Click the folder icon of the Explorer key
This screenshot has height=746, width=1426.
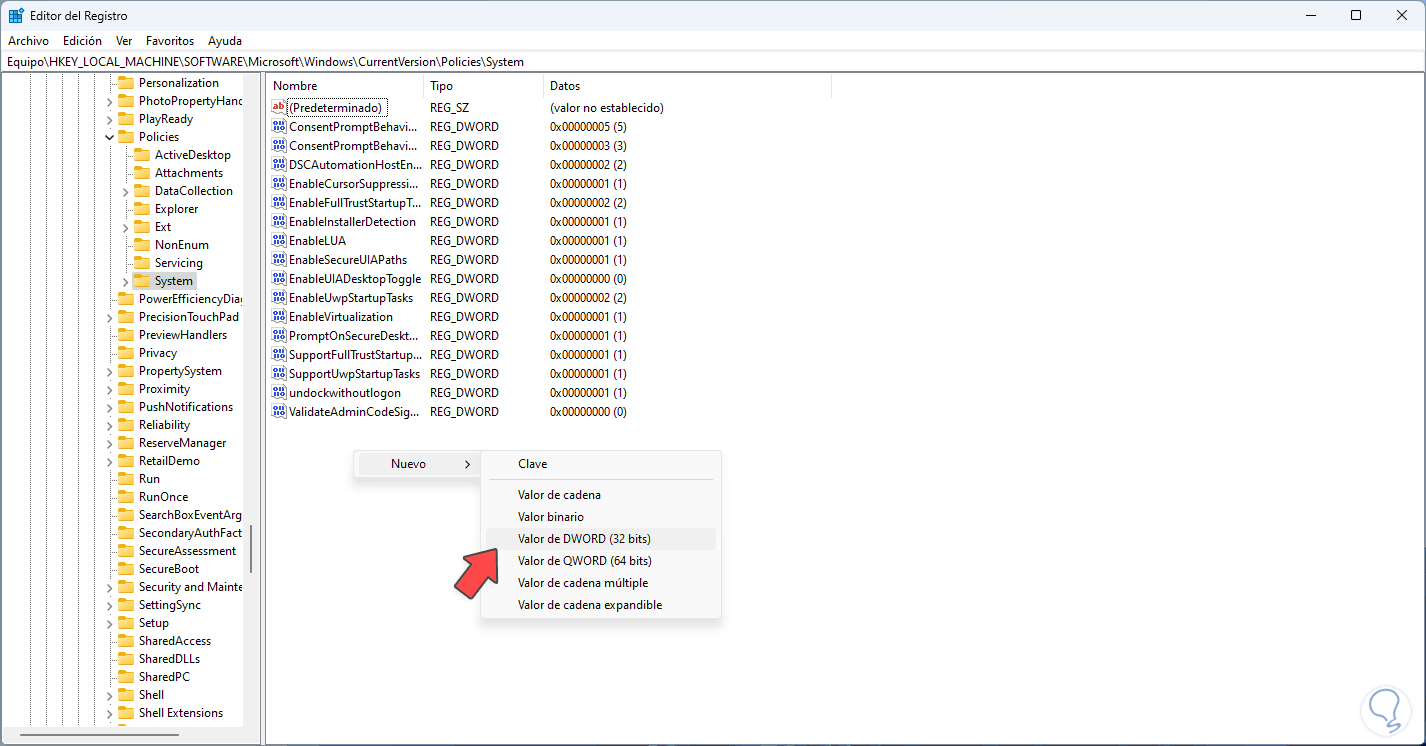pos(142,209)
